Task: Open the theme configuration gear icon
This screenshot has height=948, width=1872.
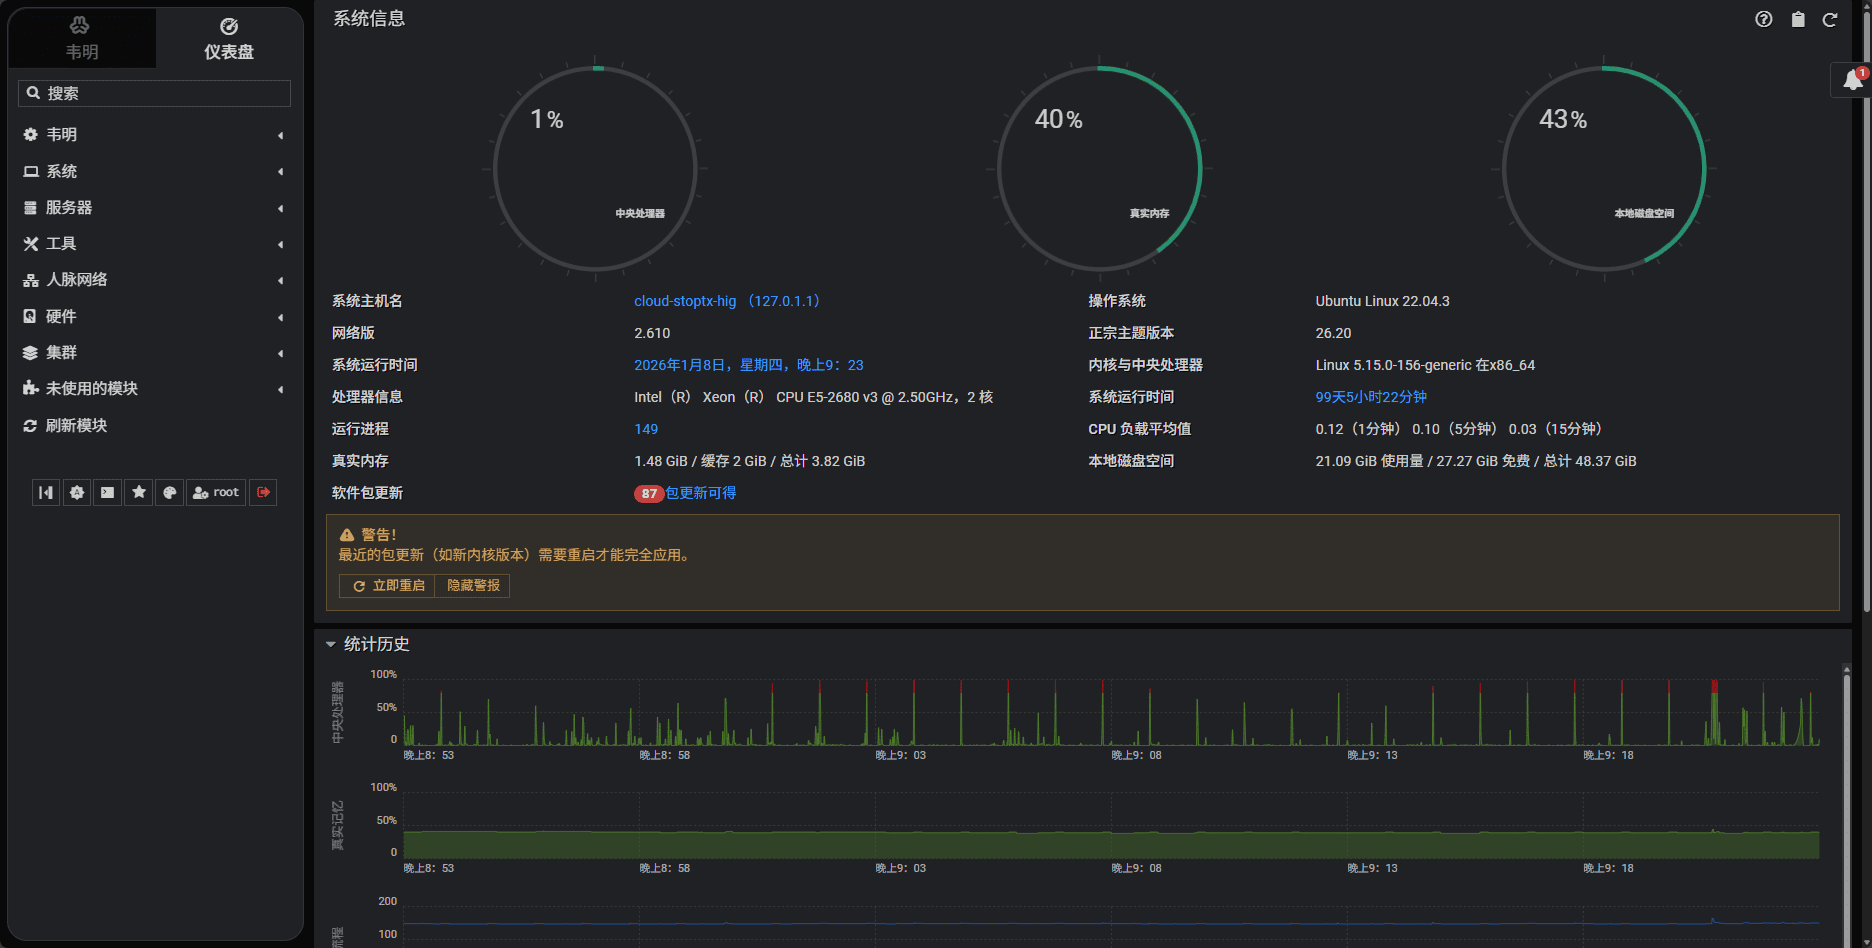Action: click(77, 492)
